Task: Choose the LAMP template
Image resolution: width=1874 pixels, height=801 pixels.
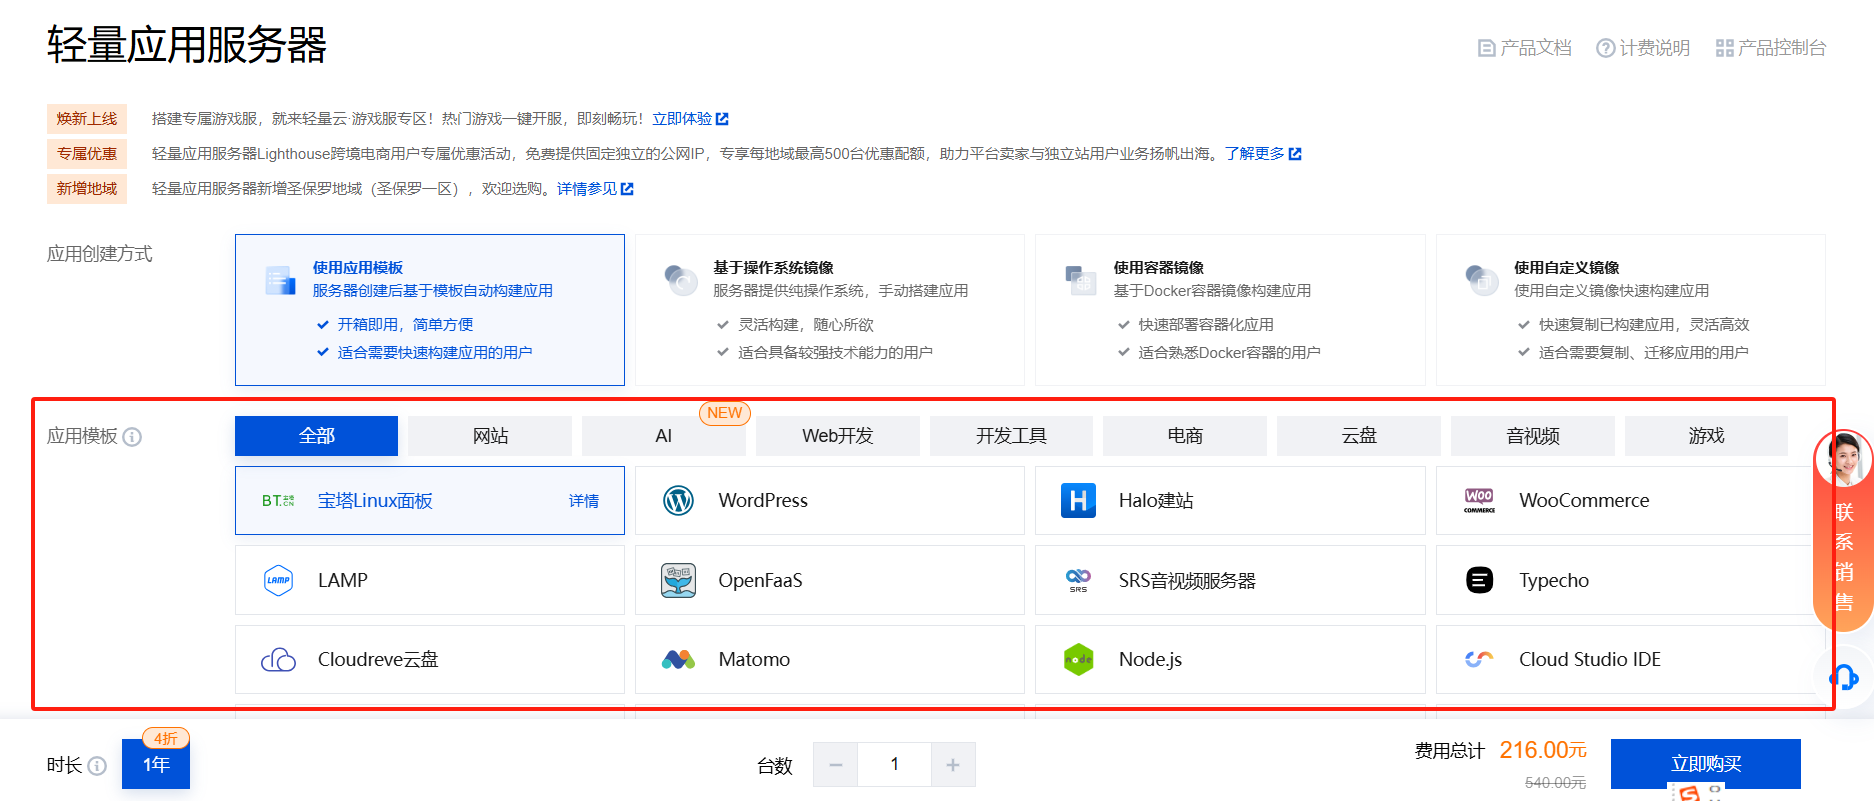Action: 430,580
